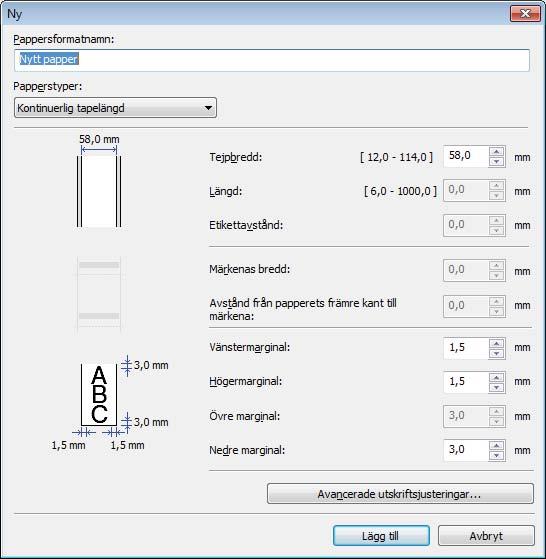Increase Nedre marginal with up arrow
Image resolution: width=546 pixels, height=559 pixels.
tap(496, 446)
